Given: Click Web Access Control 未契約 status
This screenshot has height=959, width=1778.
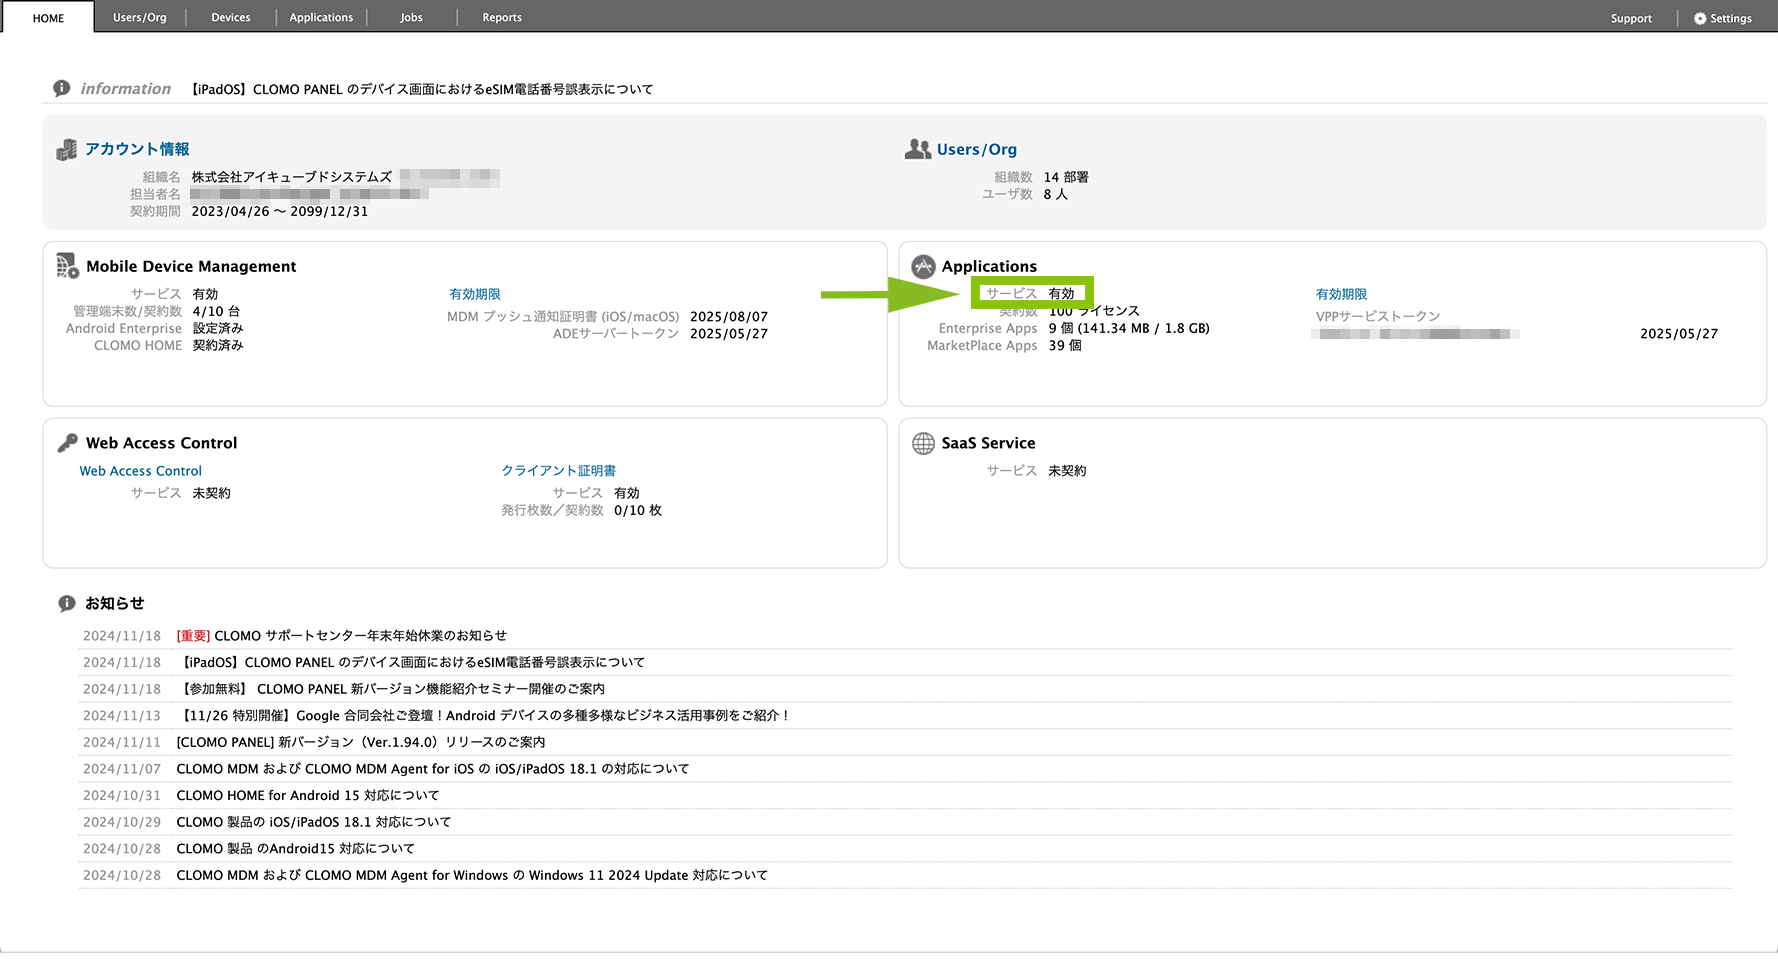Looking at the screenshot, I should [211, 493].
